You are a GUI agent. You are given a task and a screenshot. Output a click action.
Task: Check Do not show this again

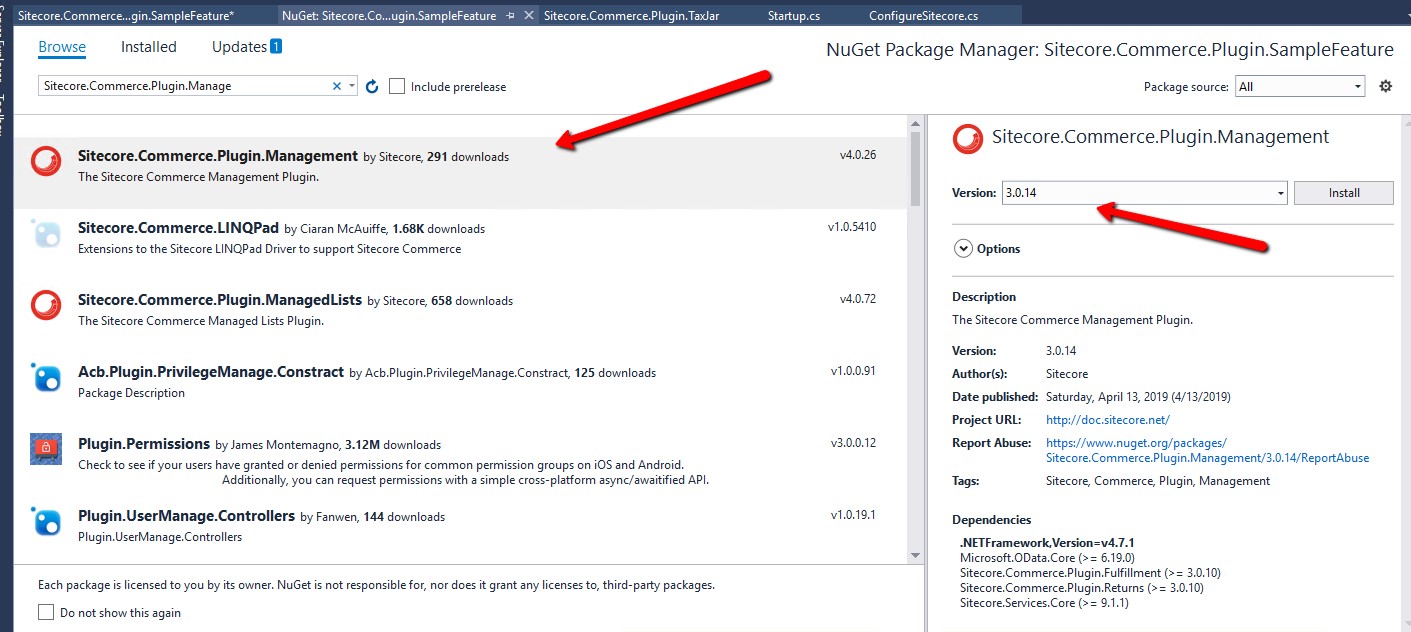45,612
